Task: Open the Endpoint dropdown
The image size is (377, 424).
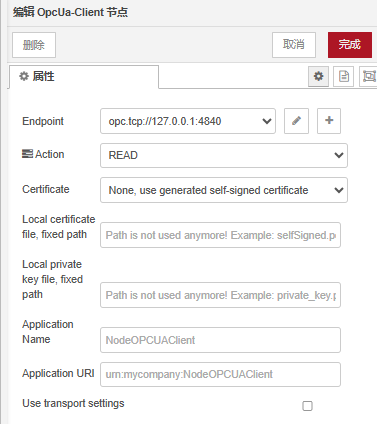Action: [188, 121]
